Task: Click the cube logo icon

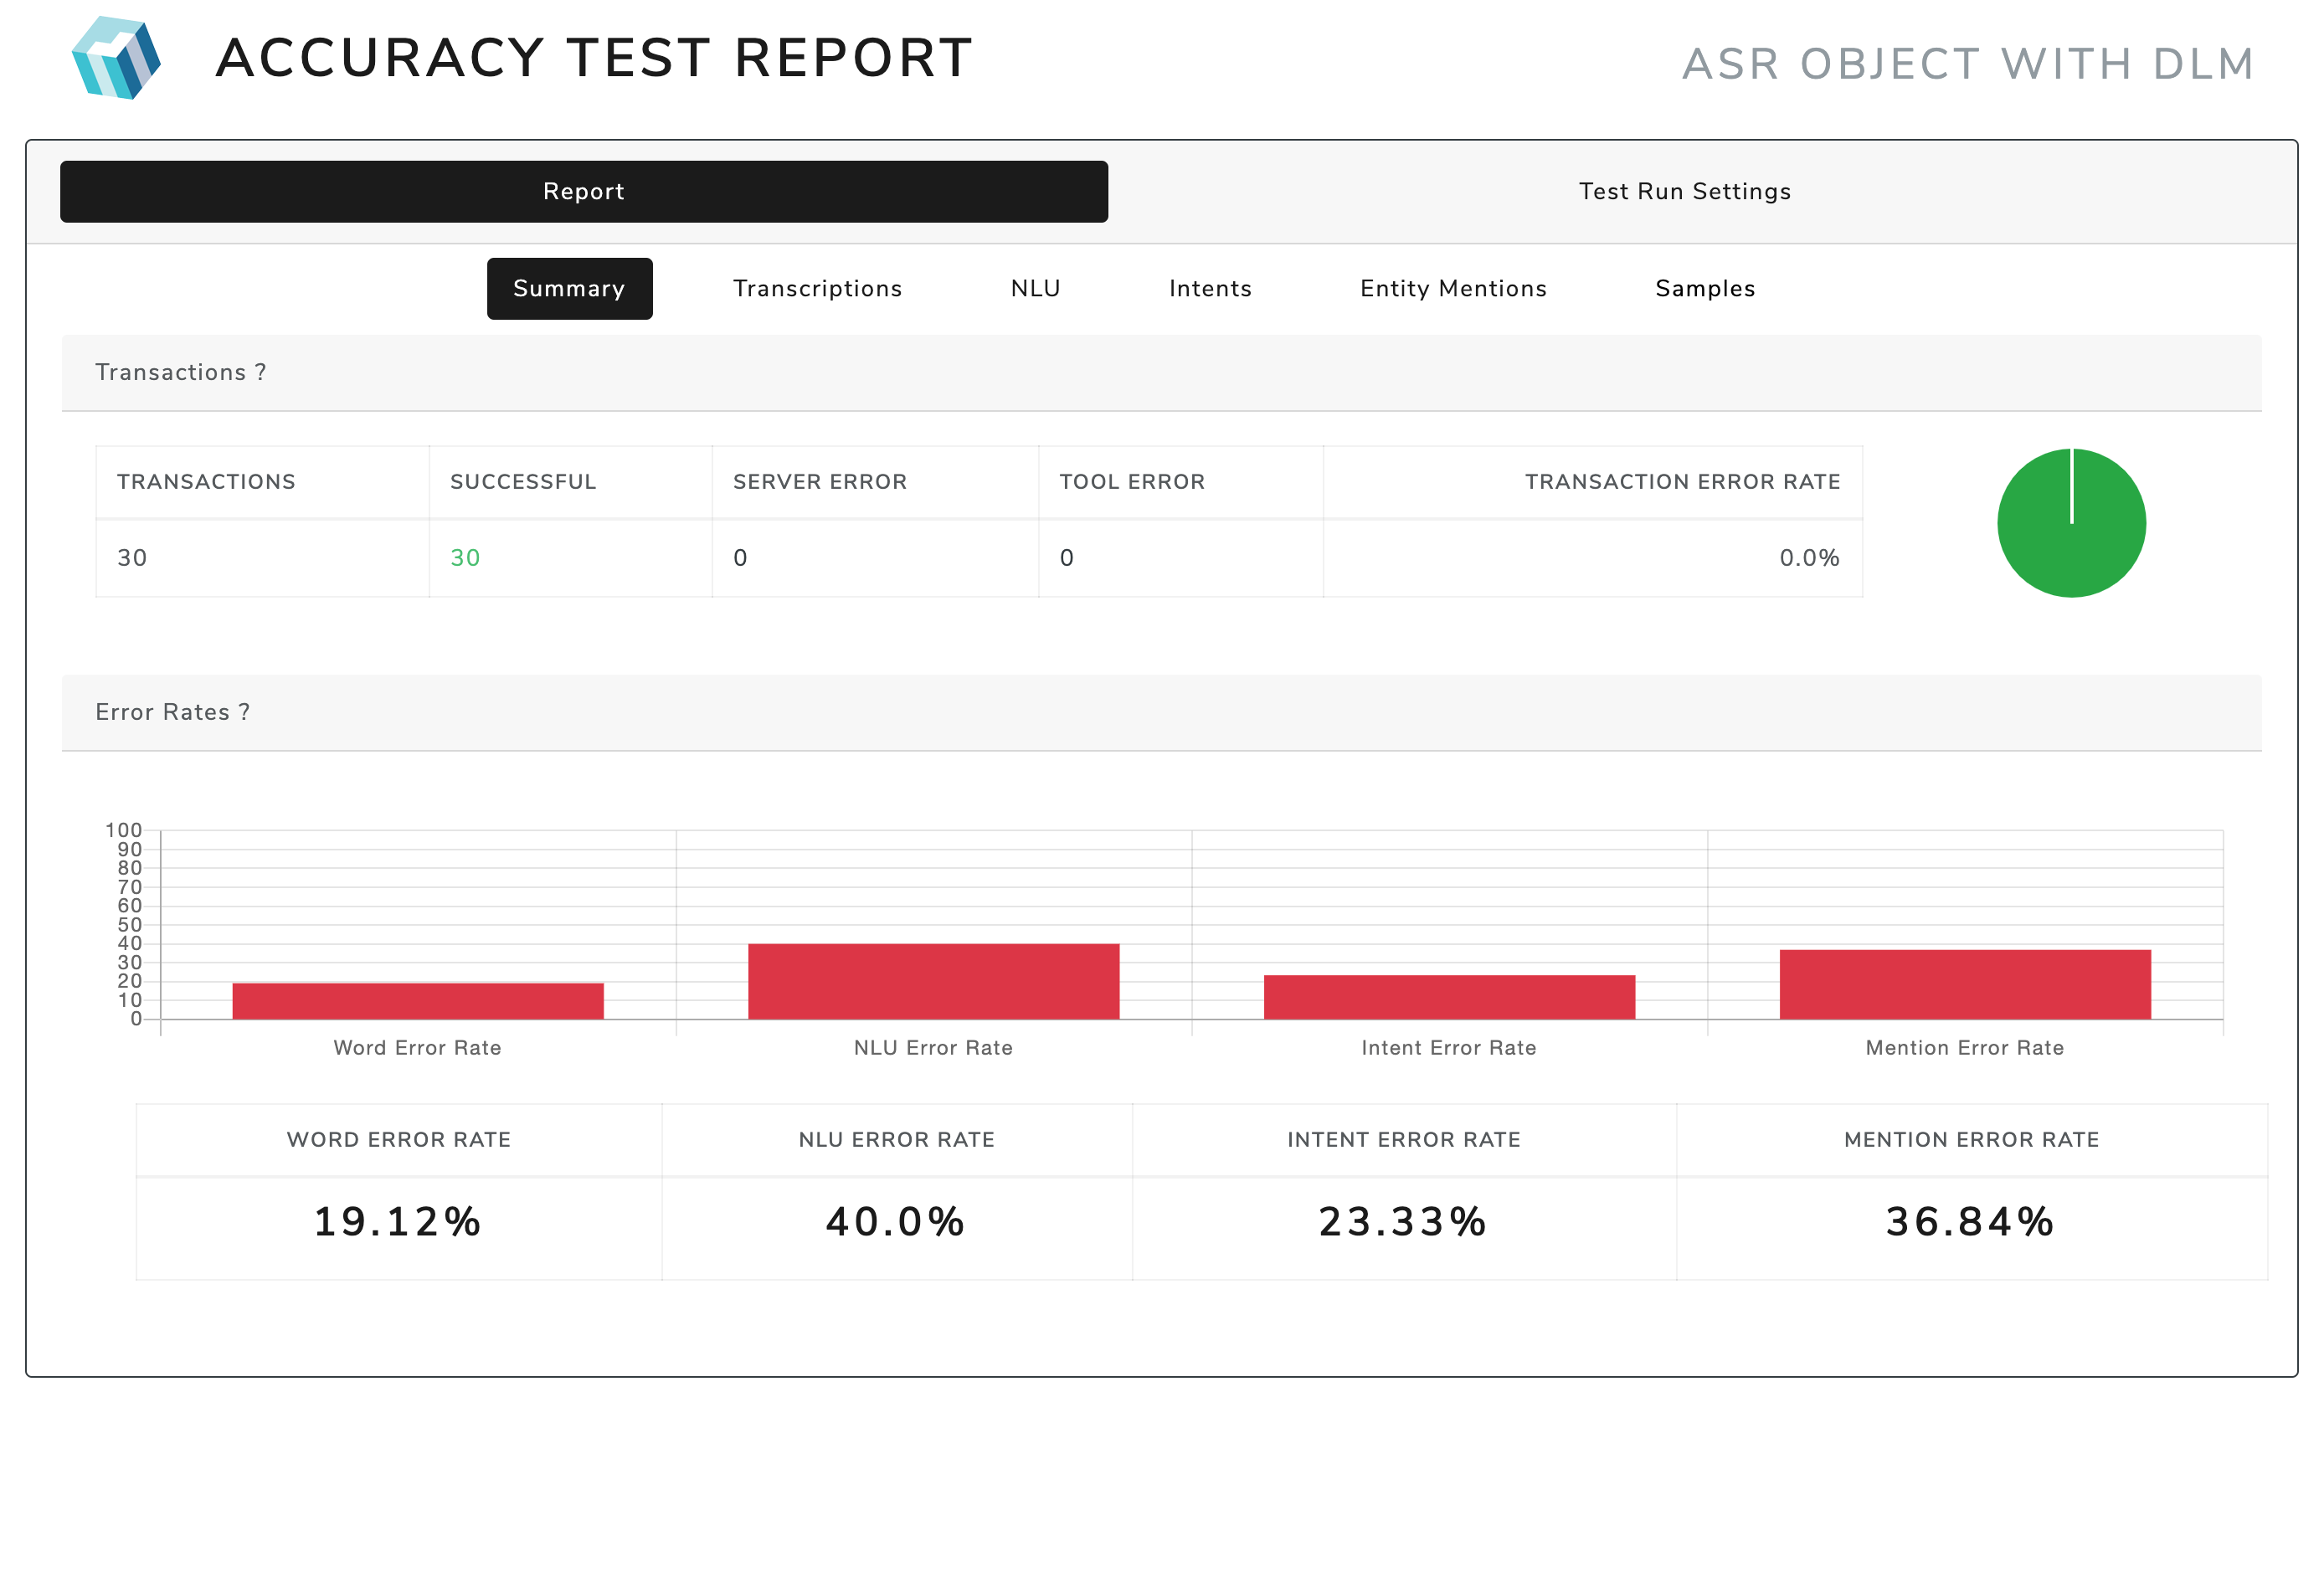Action: 117,58
